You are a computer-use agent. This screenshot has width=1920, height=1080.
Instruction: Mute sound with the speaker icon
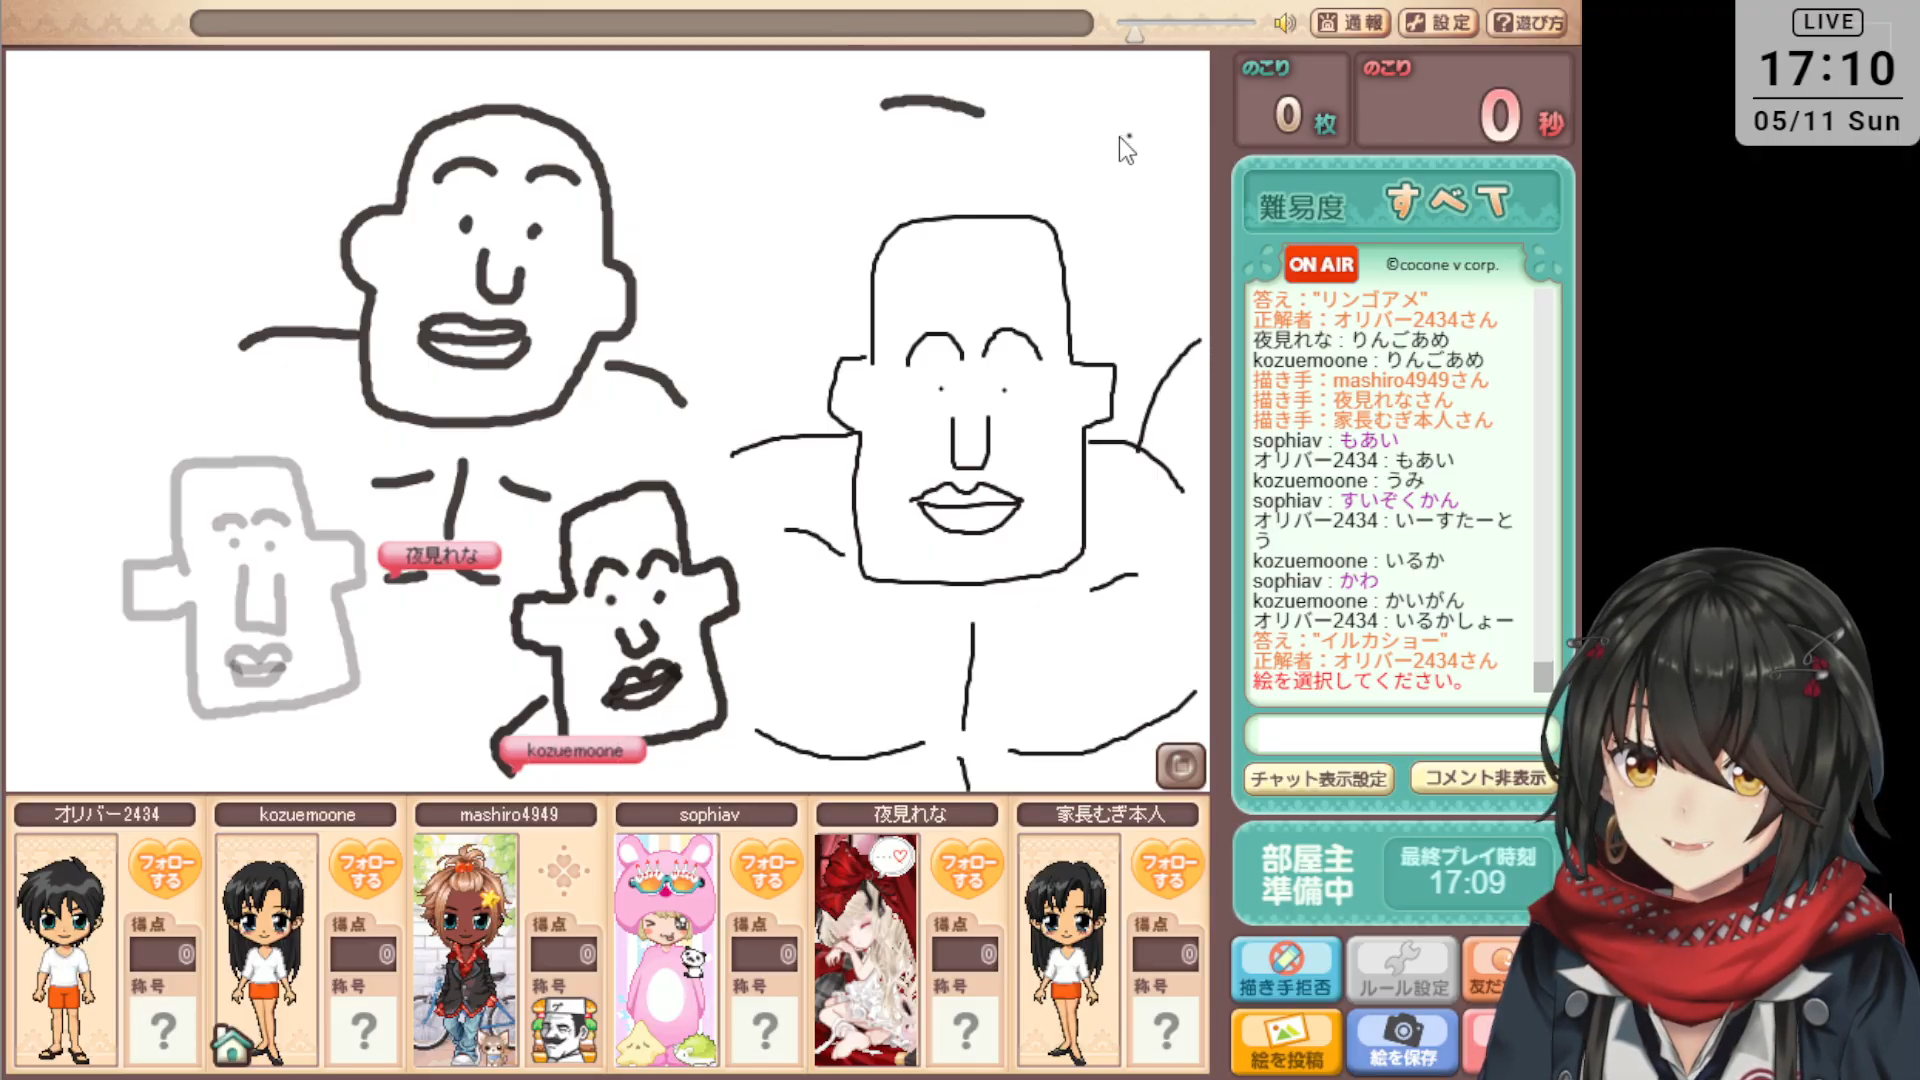click(1285, 23)
